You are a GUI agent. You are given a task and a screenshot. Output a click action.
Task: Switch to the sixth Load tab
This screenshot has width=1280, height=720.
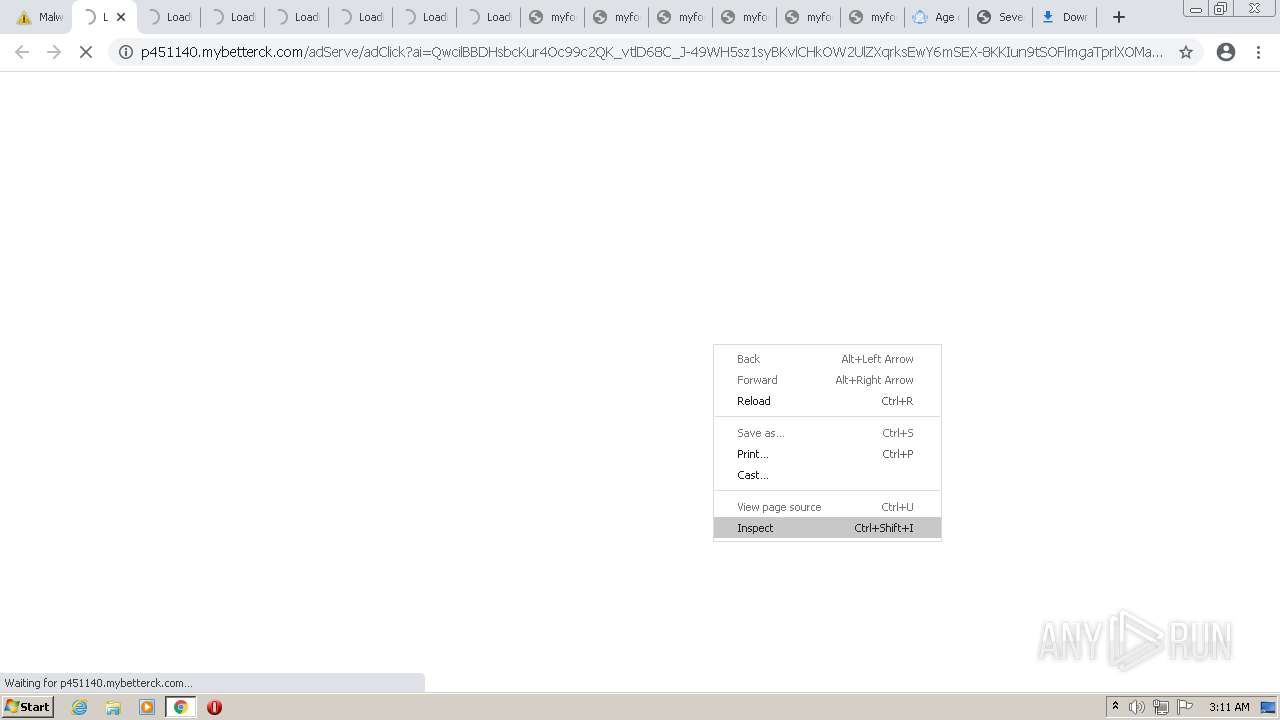pos(487,17)
